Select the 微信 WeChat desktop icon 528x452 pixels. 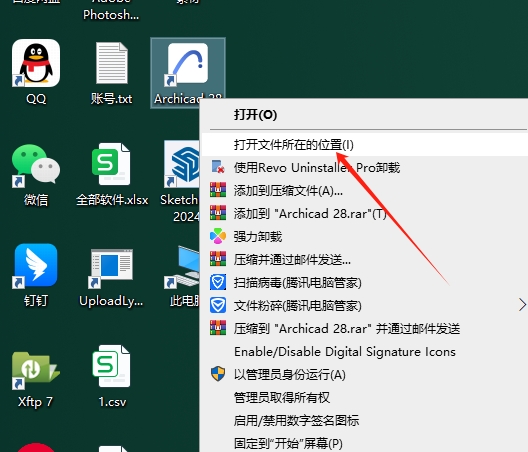(35, 165)
